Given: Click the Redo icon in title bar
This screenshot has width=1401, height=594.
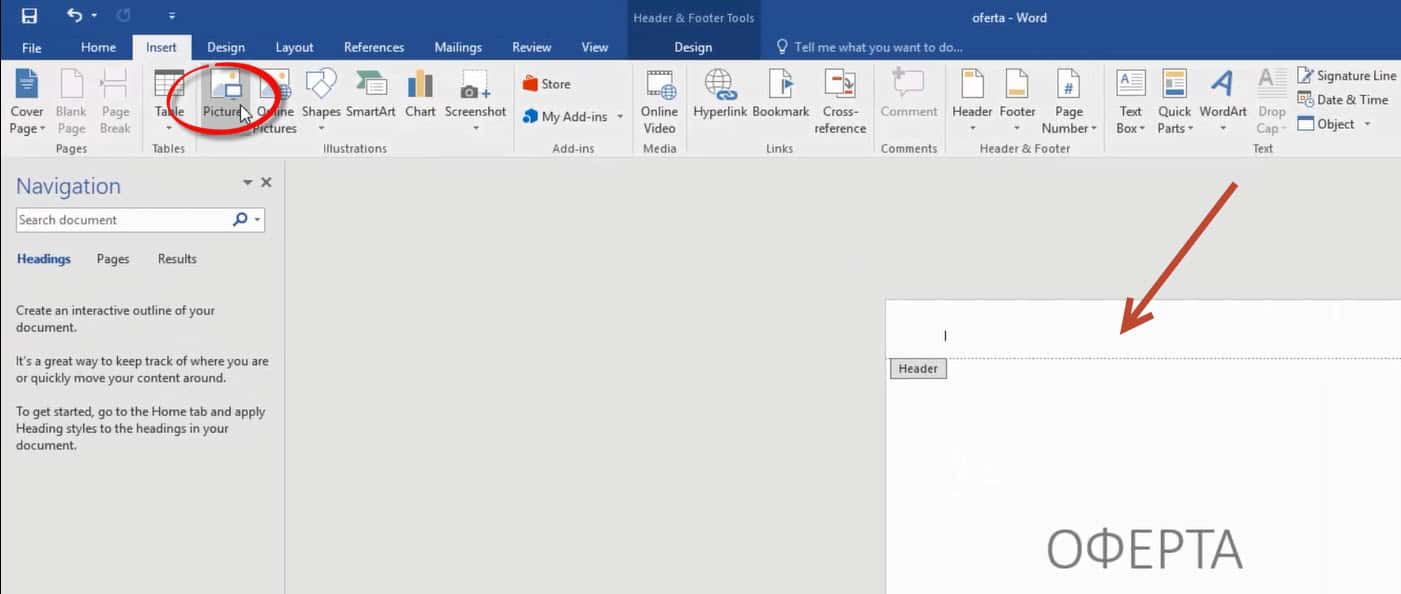Looking at the screenshot, I should pos(123,16).
